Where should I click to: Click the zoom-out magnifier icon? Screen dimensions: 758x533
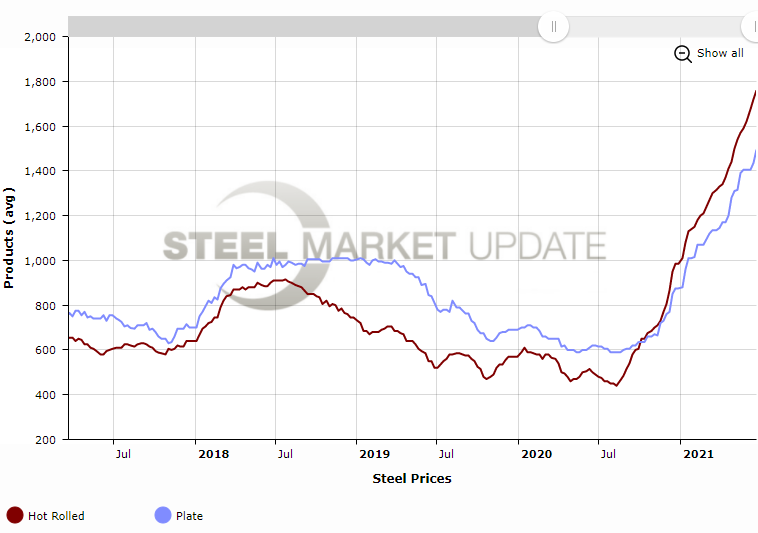coord(683,54)
